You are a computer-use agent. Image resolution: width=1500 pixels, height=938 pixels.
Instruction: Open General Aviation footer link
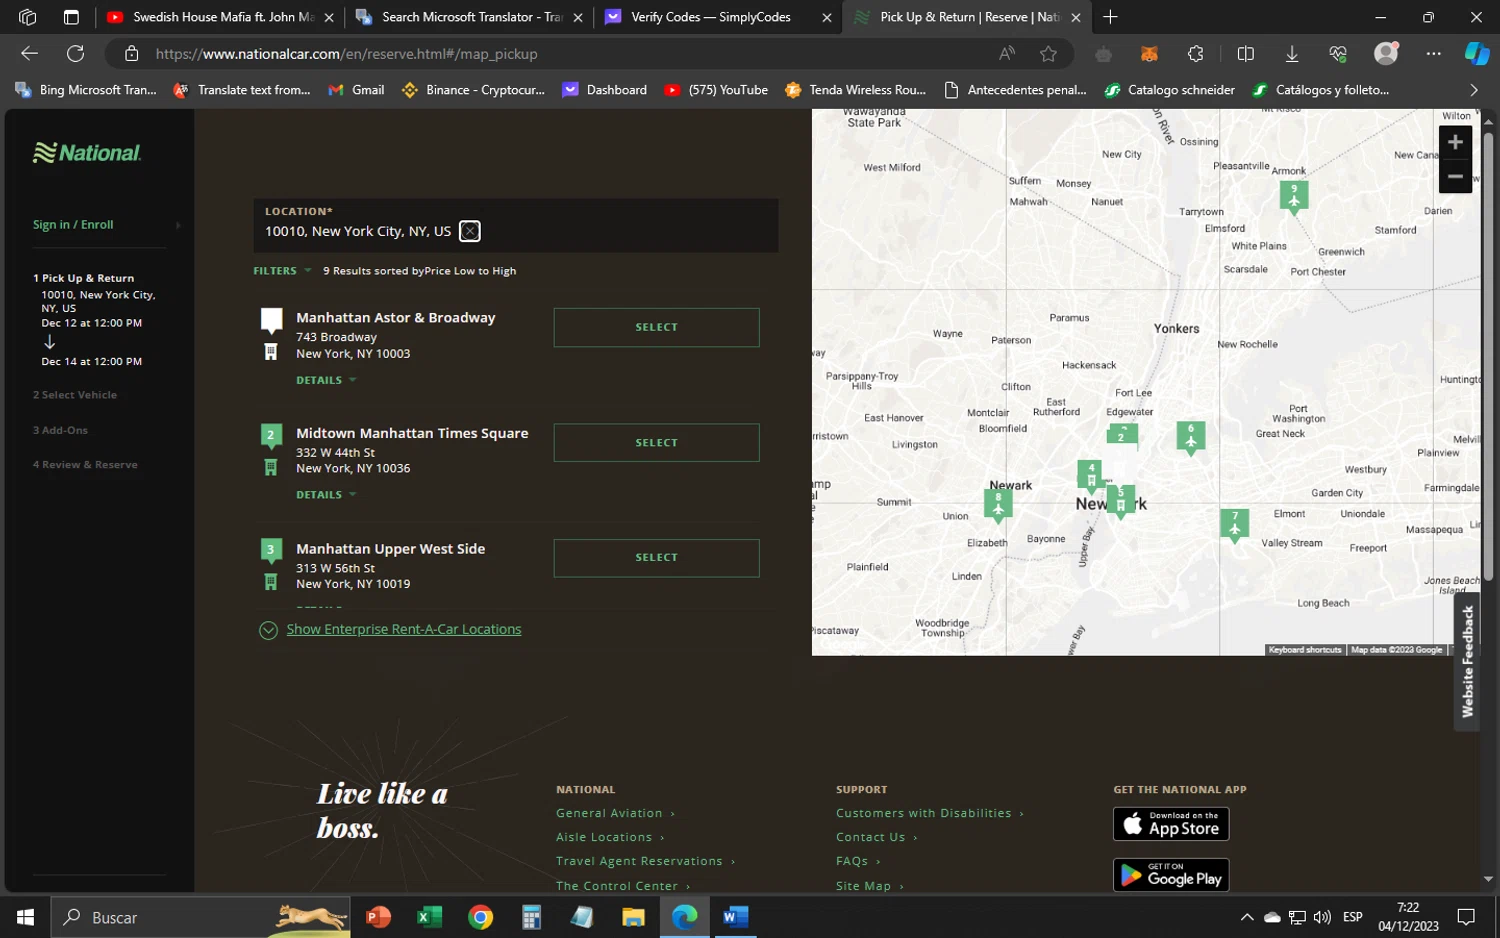click(615, 813)
